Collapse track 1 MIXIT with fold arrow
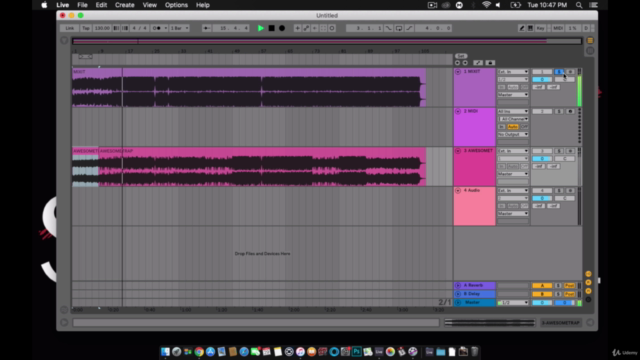 tap(458, 71)
